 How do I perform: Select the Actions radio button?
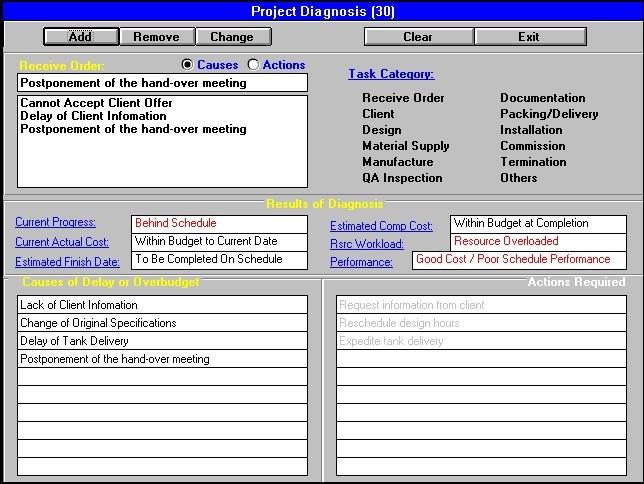253,65
